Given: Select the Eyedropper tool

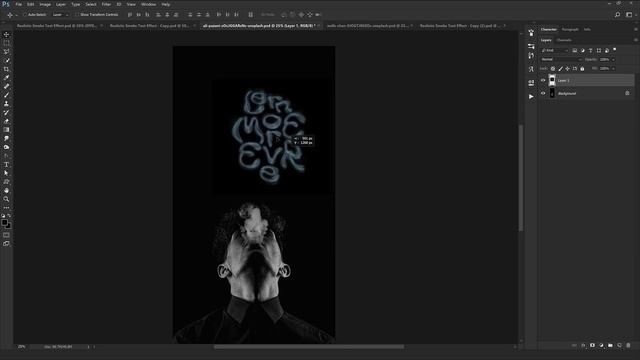Looking at the screenshot, I should (x=6, y=78).
